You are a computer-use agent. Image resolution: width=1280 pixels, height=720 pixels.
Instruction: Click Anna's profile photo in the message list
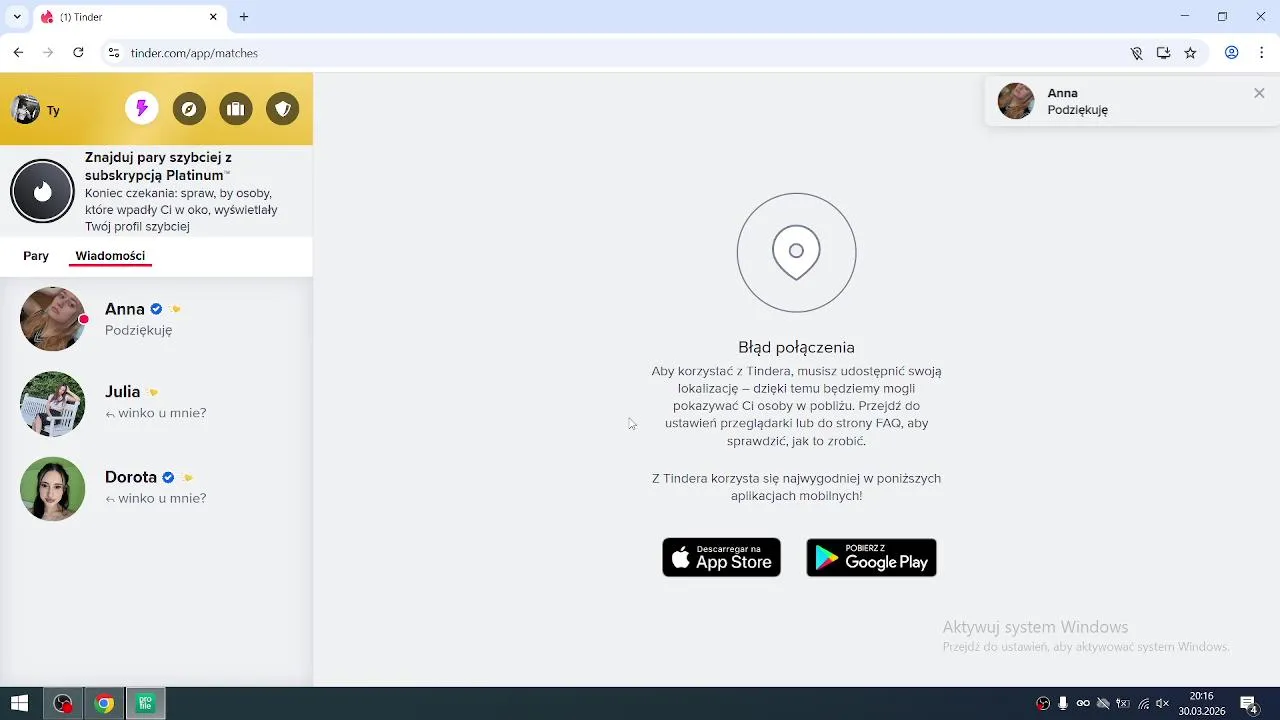pos(52,319)
